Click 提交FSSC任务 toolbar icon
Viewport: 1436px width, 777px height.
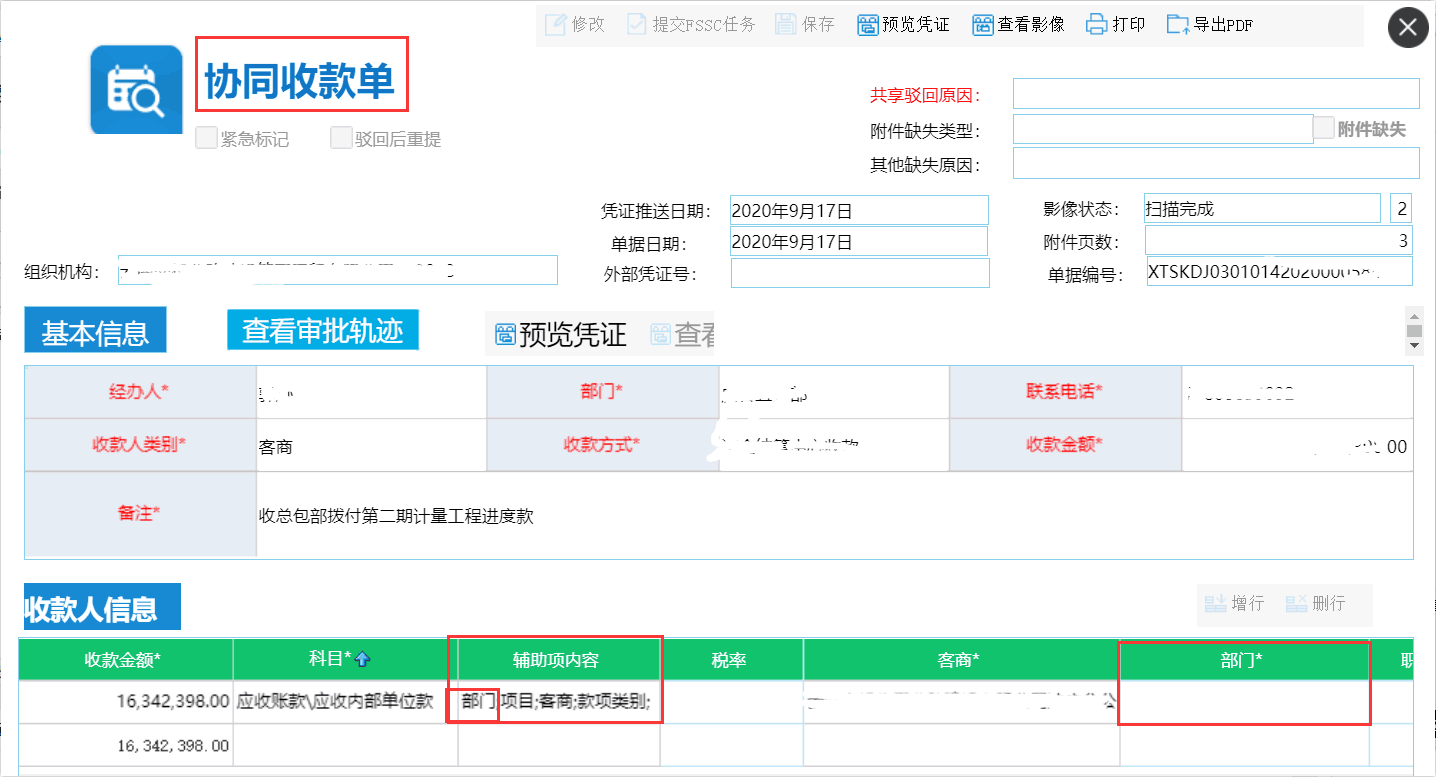point(637,25)
